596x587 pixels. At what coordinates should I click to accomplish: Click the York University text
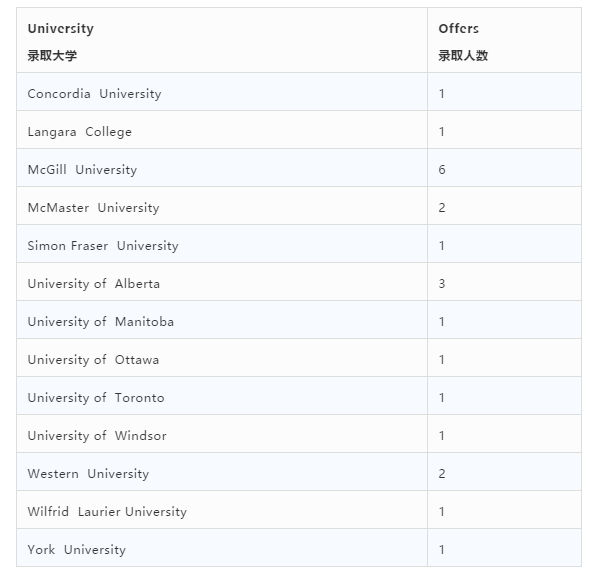click(76, 550)
